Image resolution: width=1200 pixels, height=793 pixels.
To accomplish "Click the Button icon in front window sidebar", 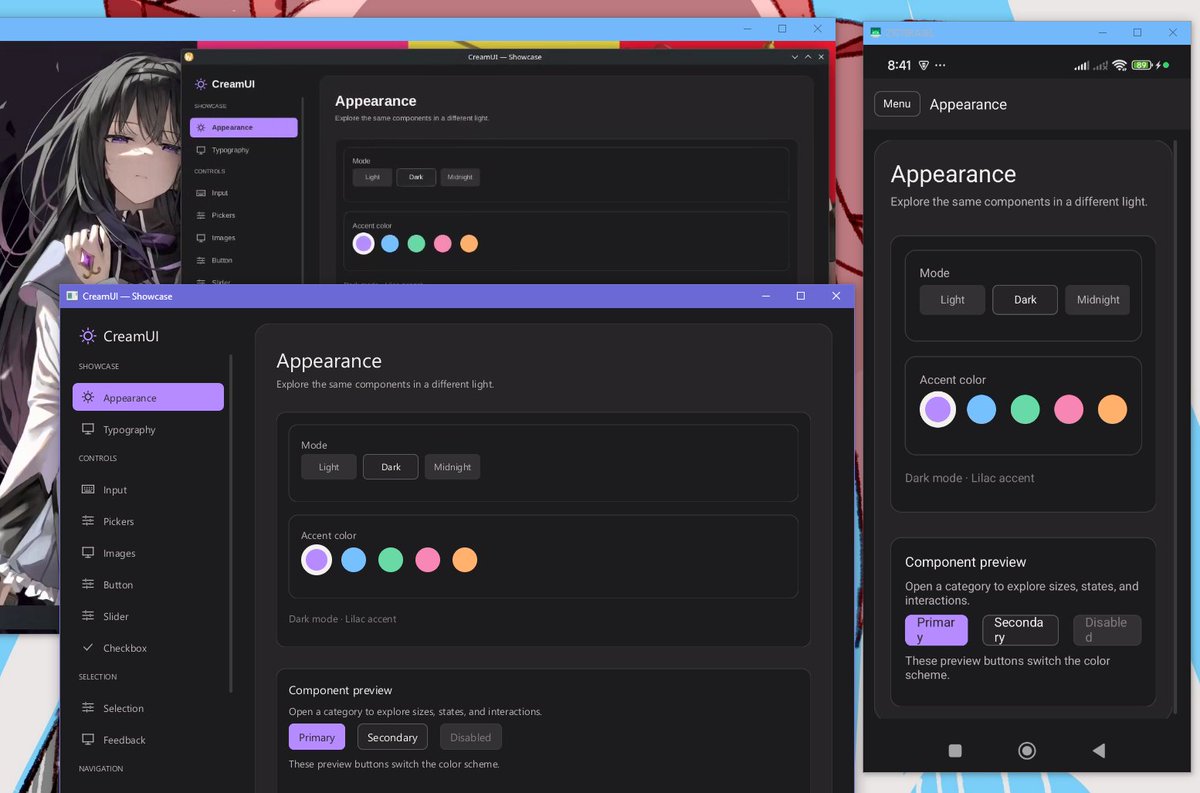I will pyautogui.click(x=88, y=585).
